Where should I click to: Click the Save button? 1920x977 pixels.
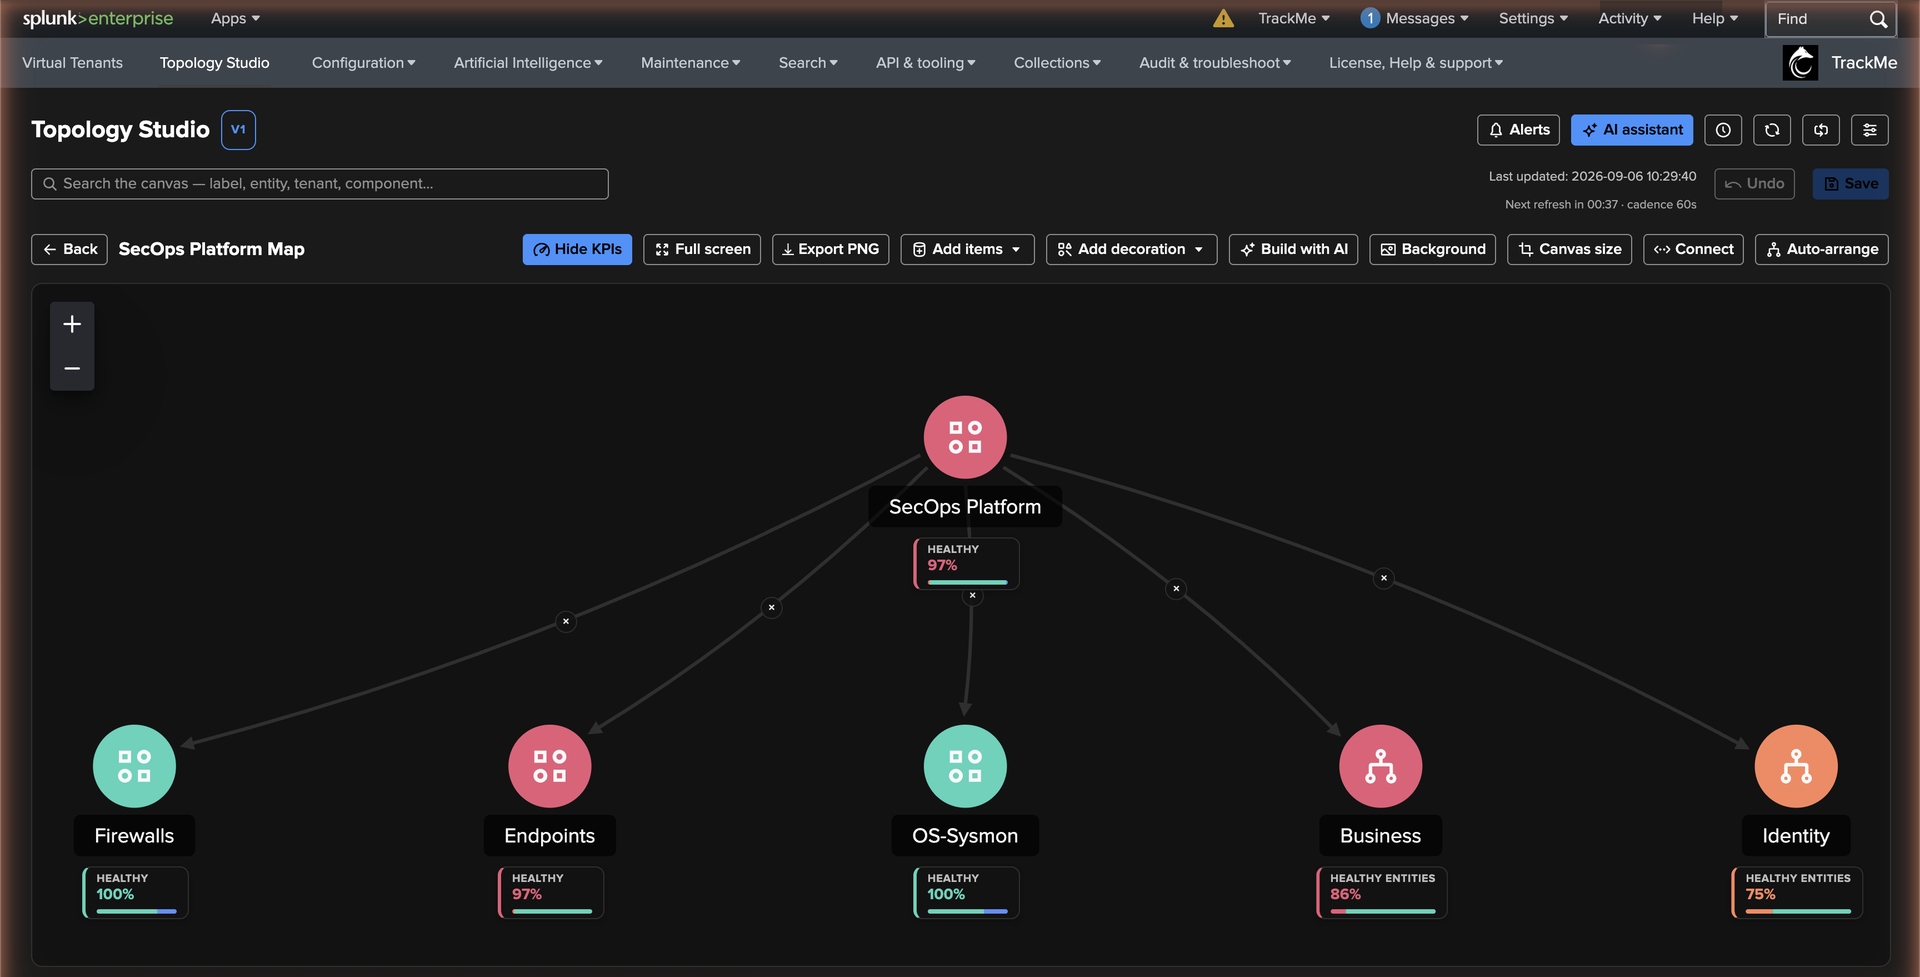coord(1850,184)
